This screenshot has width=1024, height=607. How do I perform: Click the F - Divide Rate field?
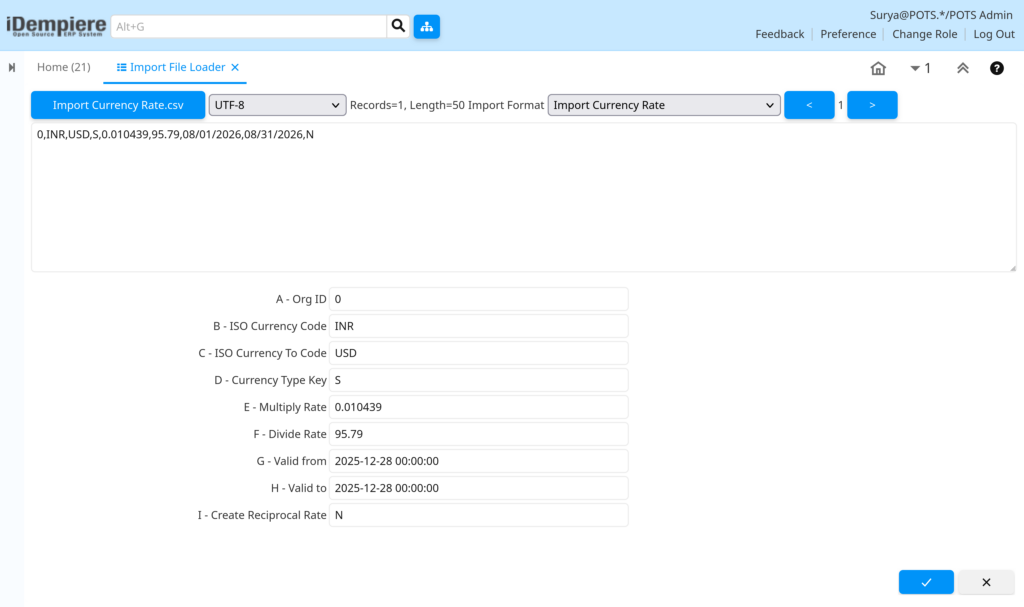click(479, 434)
